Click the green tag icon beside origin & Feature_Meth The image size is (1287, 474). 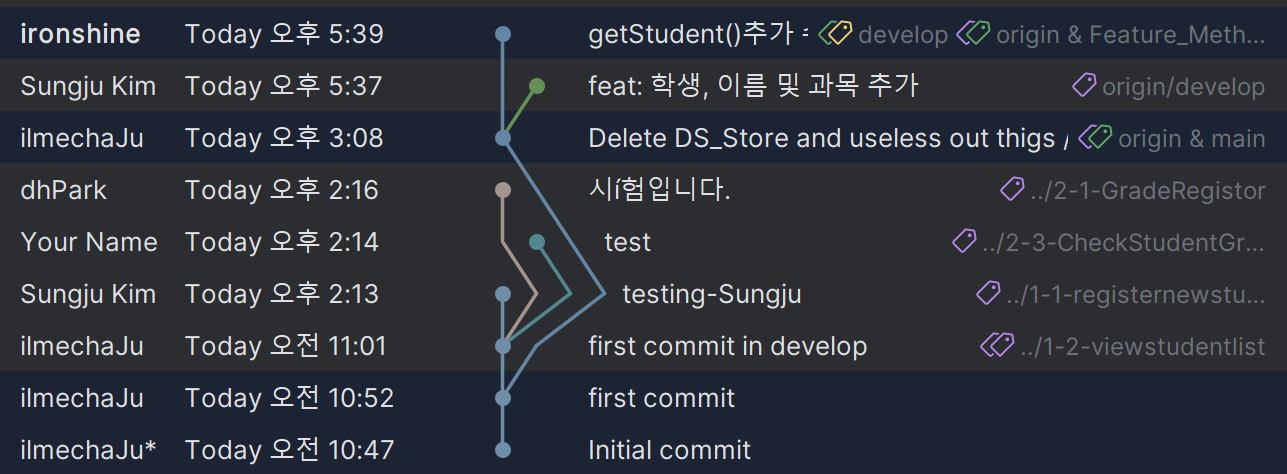973,35
